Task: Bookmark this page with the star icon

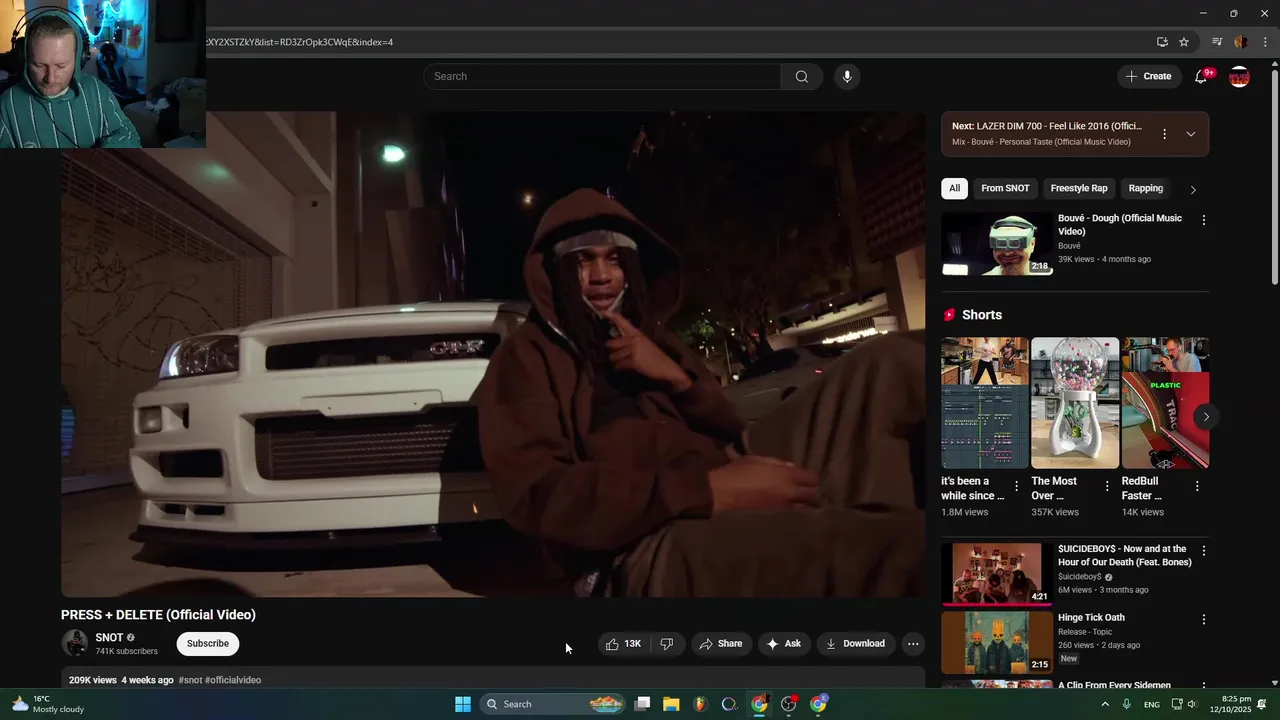Action: (1184, 42)
